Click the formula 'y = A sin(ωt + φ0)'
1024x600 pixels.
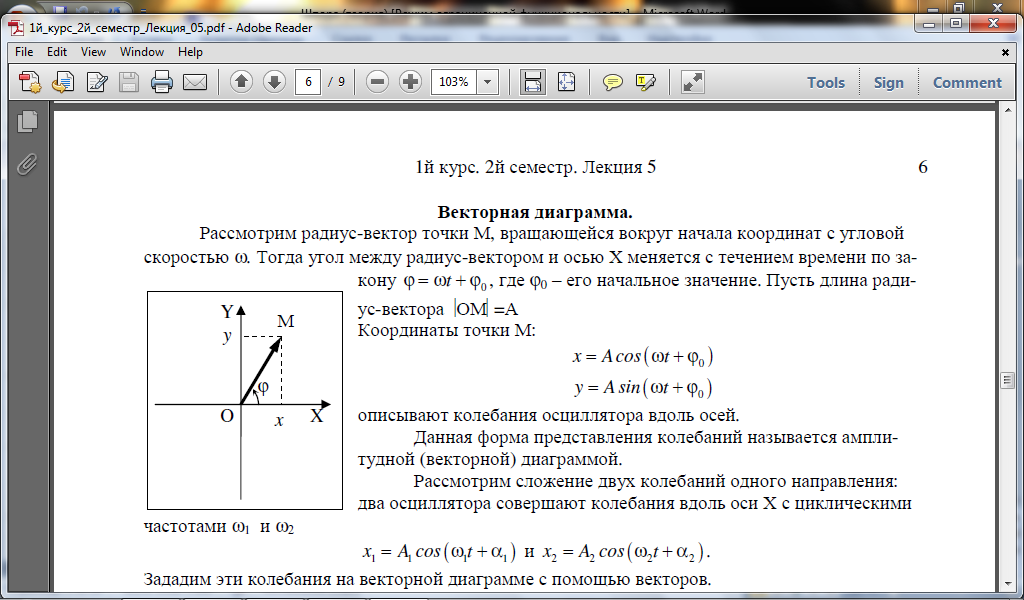pyautogui.click(x=643, y=388)
